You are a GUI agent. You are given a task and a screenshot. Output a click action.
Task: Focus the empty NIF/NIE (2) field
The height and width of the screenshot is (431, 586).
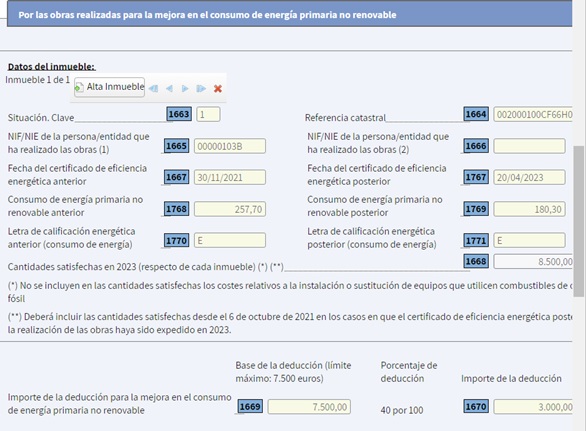[x=530, y=146]
